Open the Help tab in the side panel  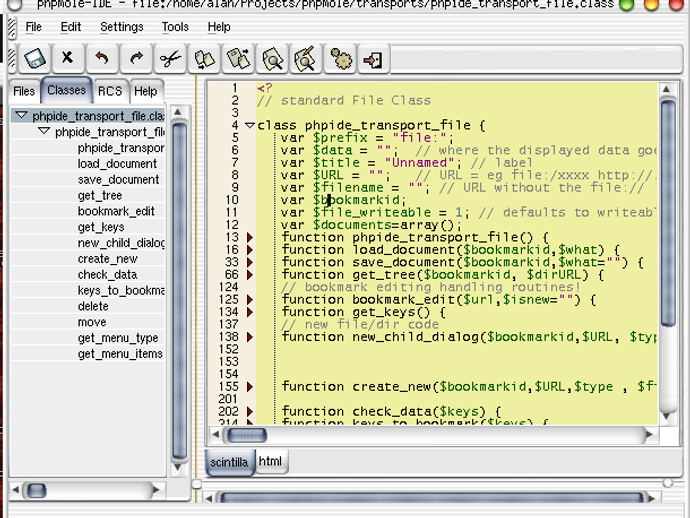[146, 92]
